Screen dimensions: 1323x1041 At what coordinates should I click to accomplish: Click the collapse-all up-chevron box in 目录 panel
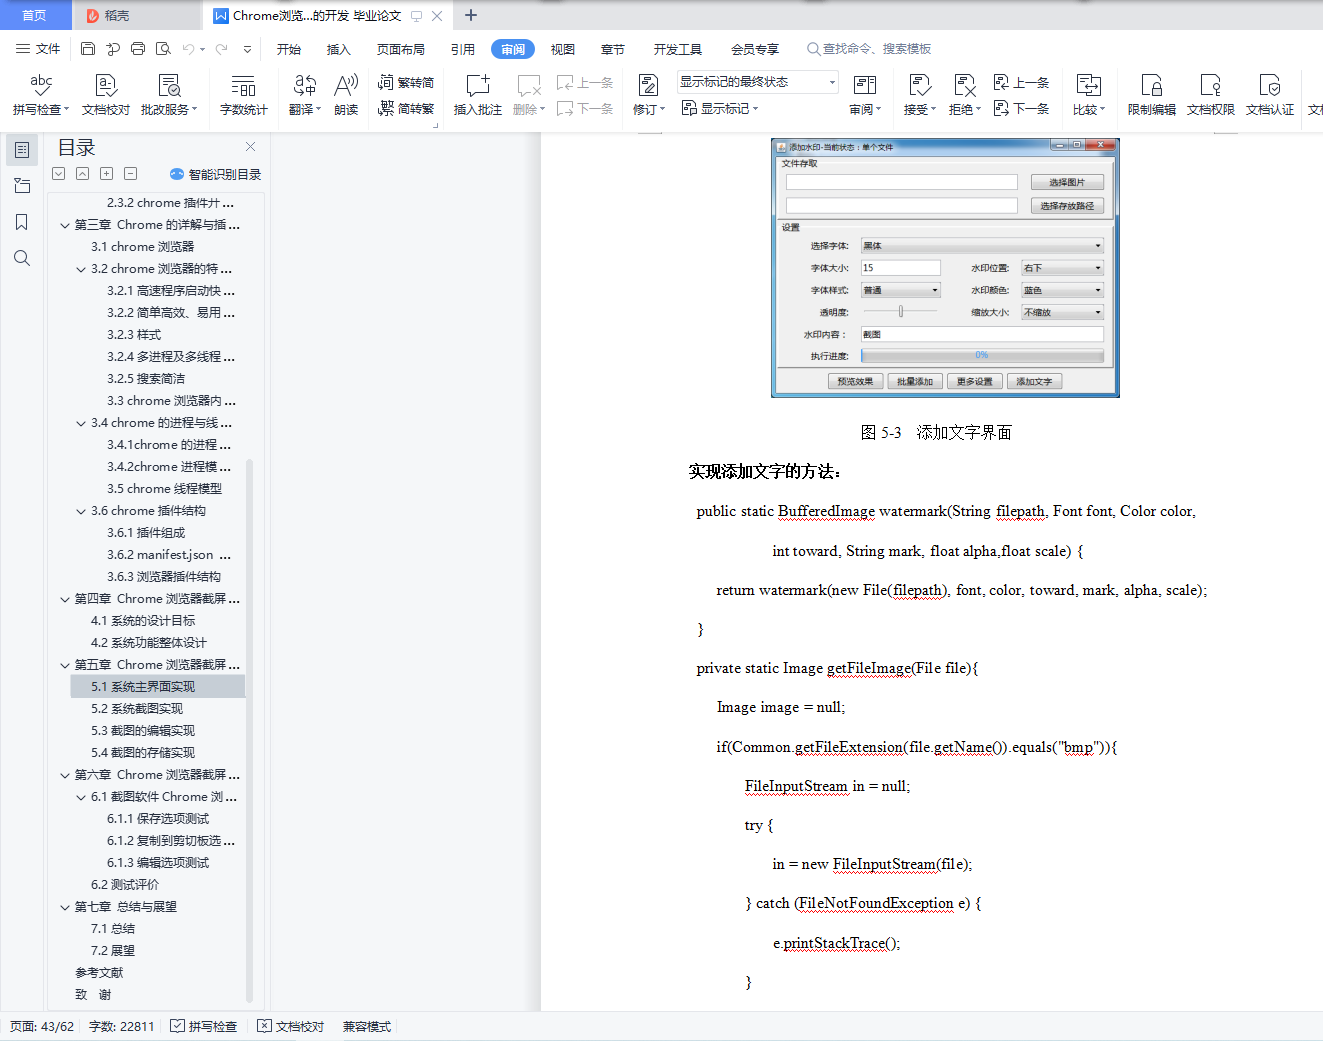[x=83, y=174]
